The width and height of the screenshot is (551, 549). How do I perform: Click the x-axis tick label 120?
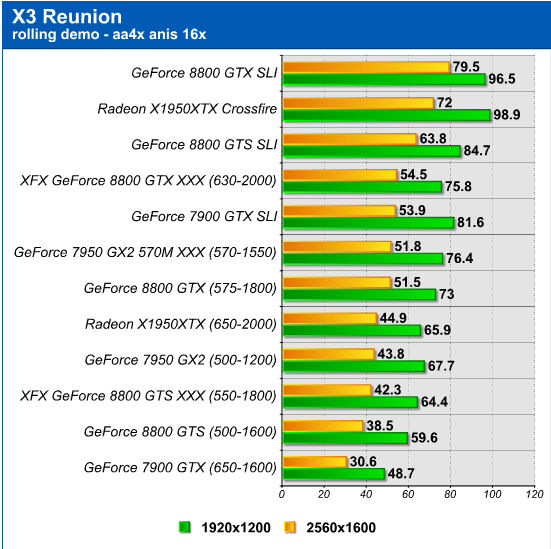click(x=534, y=494)
